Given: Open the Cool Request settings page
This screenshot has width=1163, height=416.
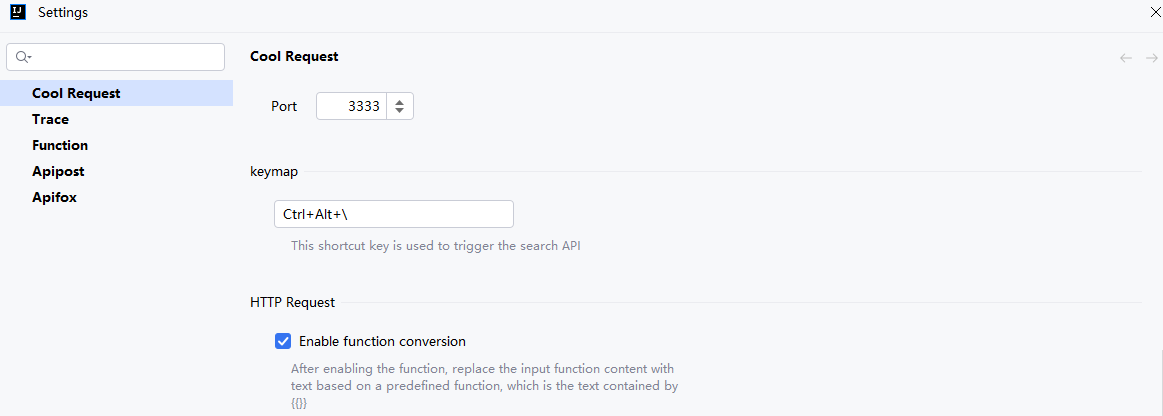Looking at the screenshot, I should pyautogui.click(x=76, y=93).
